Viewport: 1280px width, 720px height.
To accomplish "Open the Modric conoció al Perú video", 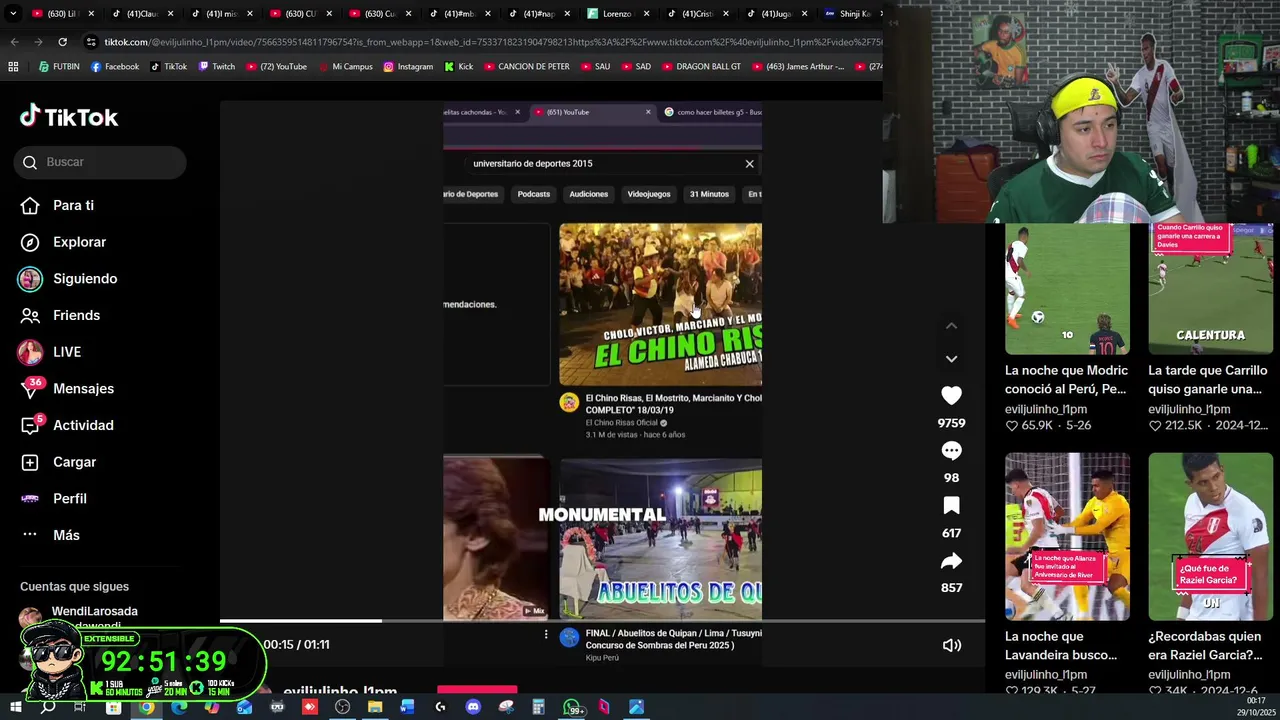I will (x=1067, y=289).
